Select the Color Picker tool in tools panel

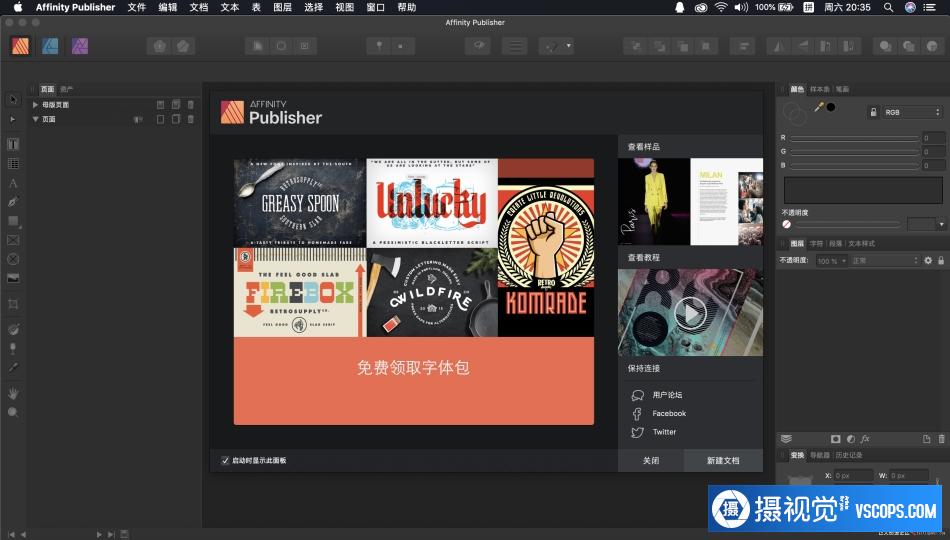pyautogui.click(x=13, y=367)
